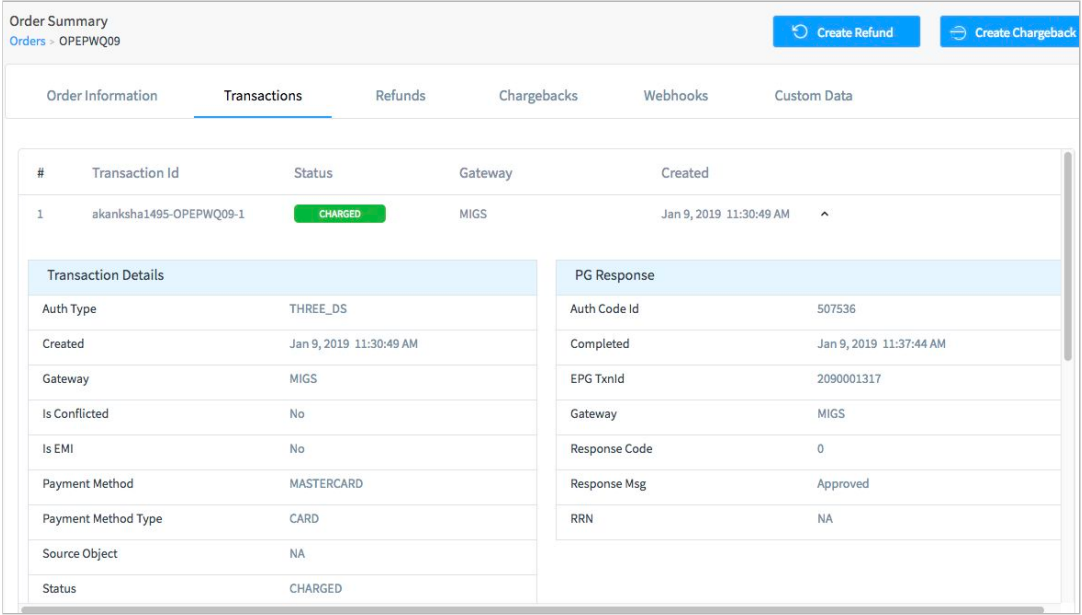Click the Auth Type label

69,309
